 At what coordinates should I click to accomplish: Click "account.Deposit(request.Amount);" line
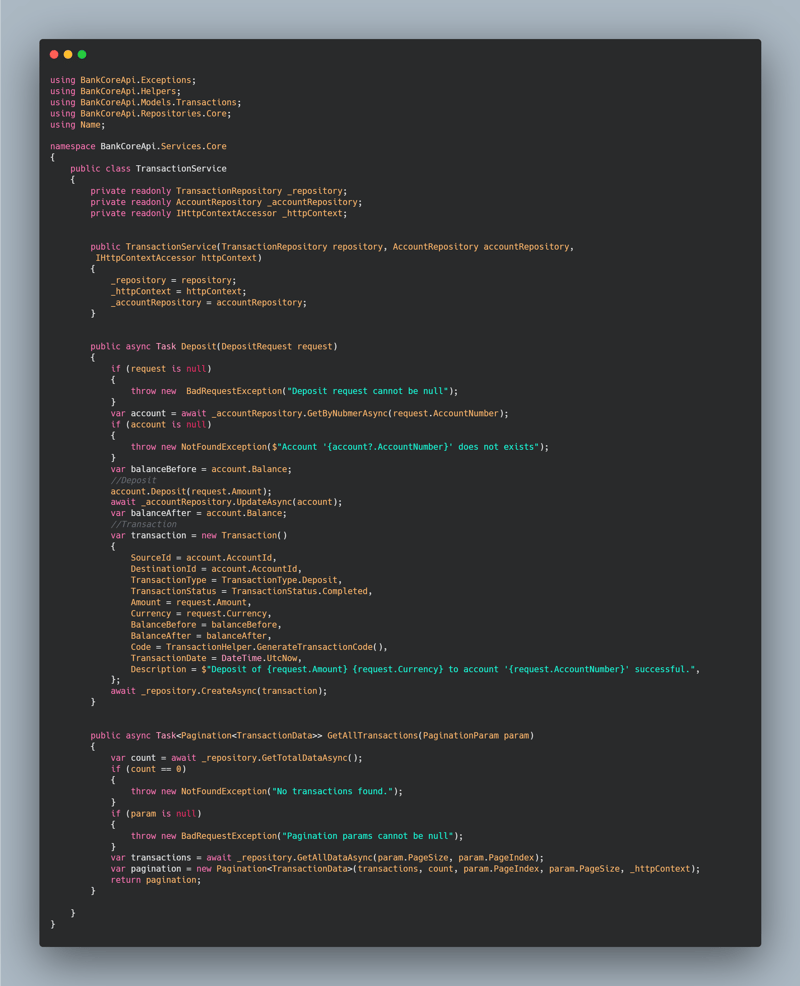[191, 492]
